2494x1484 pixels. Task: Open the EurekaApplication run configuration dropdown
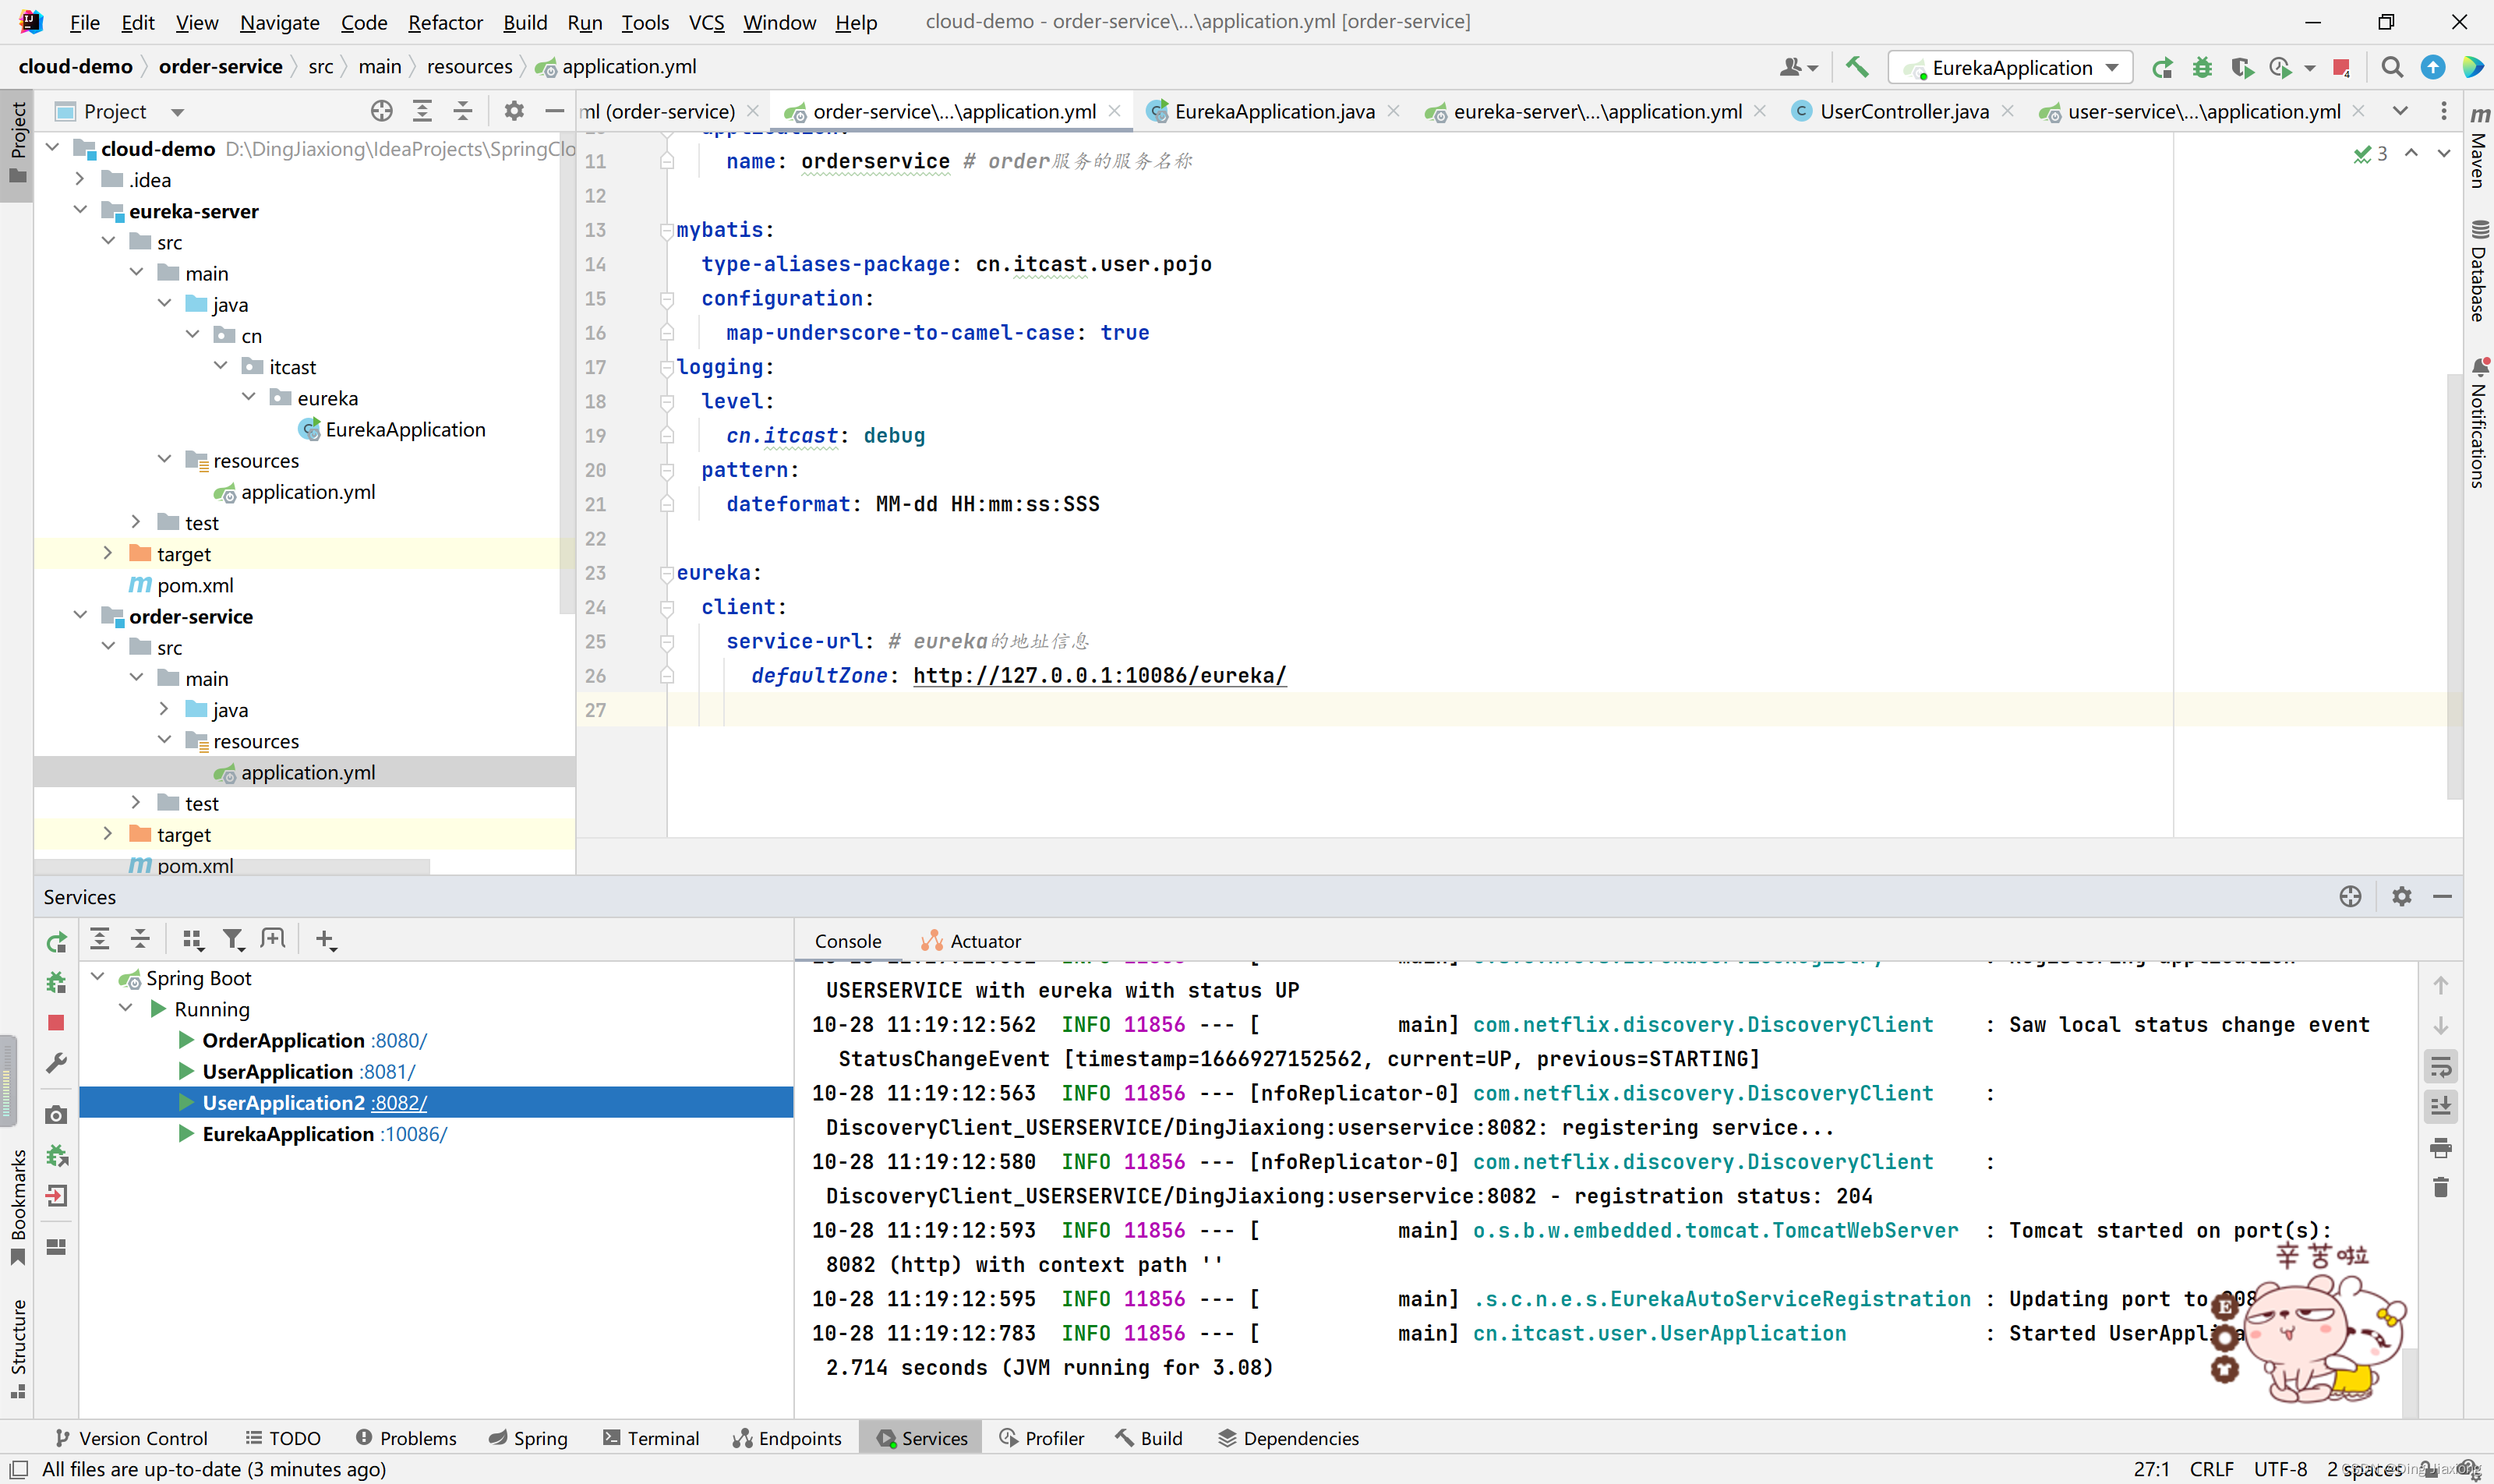(x=2011, y=67)
